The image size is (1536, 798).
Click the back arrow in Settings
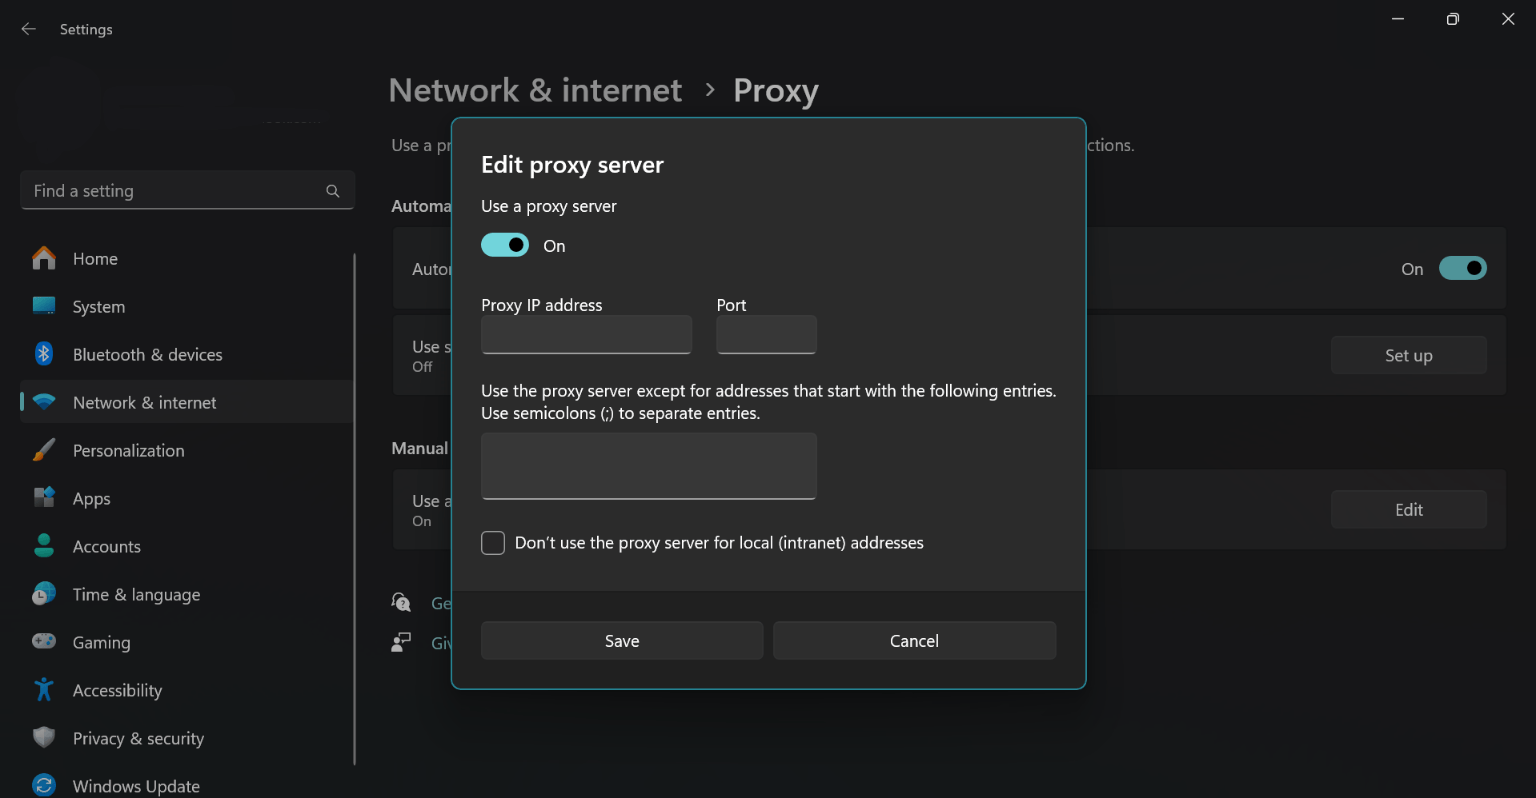click(x=29, y=29)
